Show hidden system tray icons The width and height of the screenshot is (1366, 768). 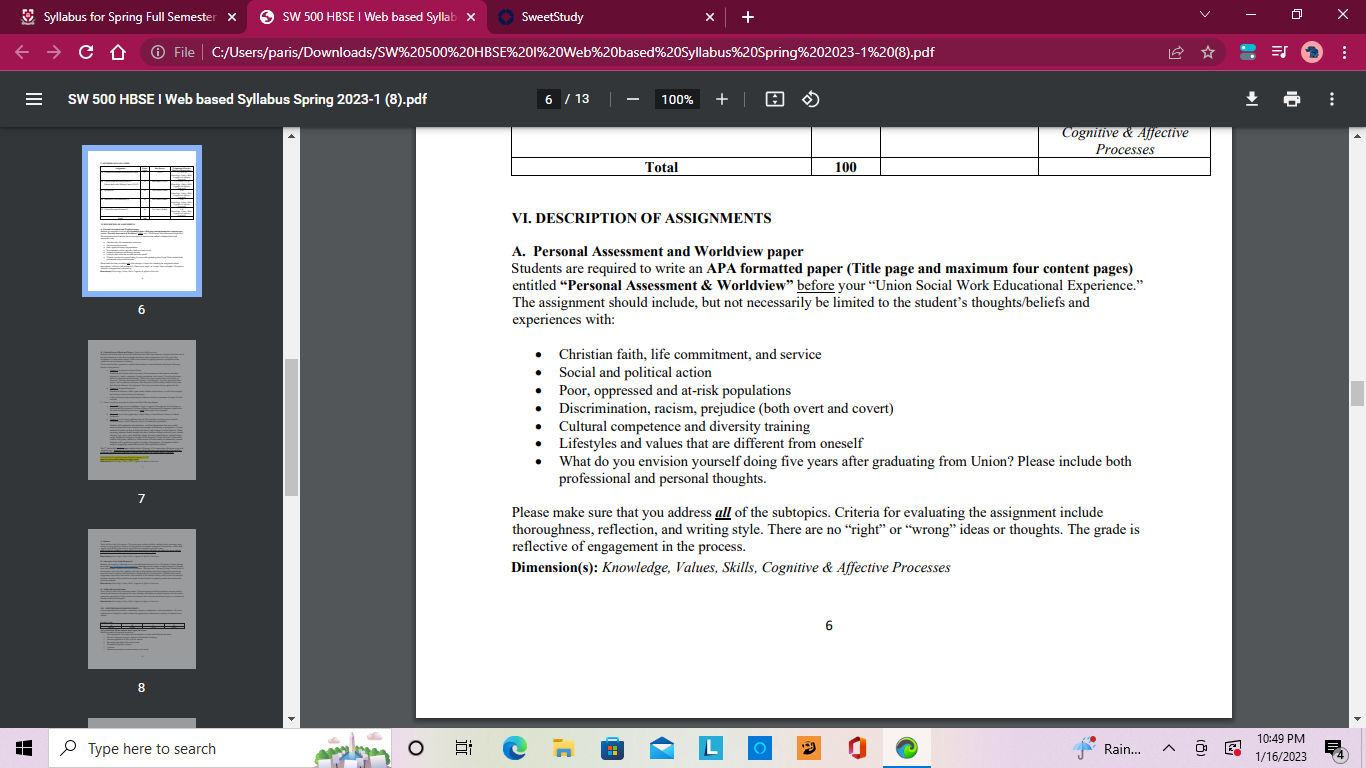[x=1168, y=748]
